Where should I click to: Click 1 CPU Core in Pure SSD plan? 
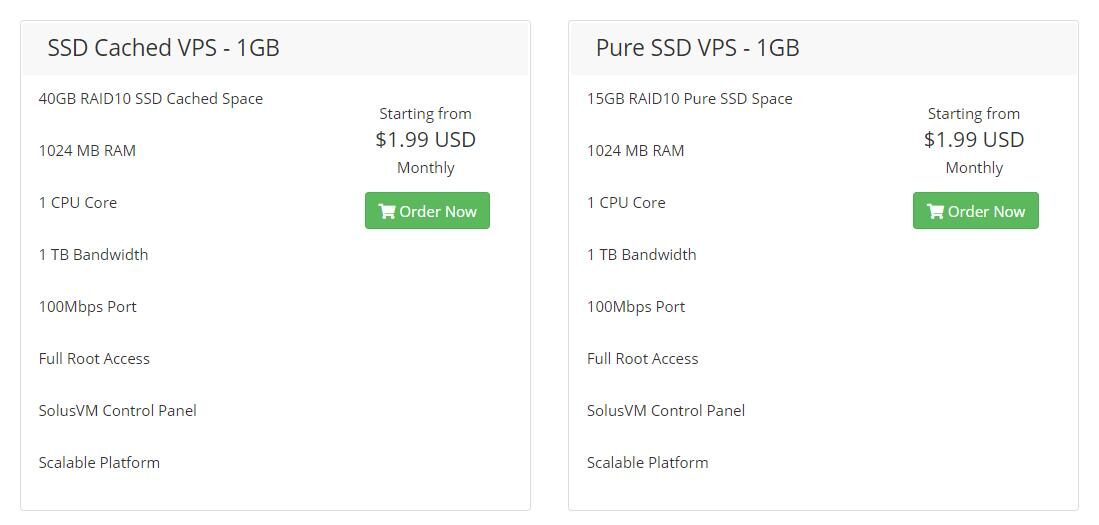point(626,203)
